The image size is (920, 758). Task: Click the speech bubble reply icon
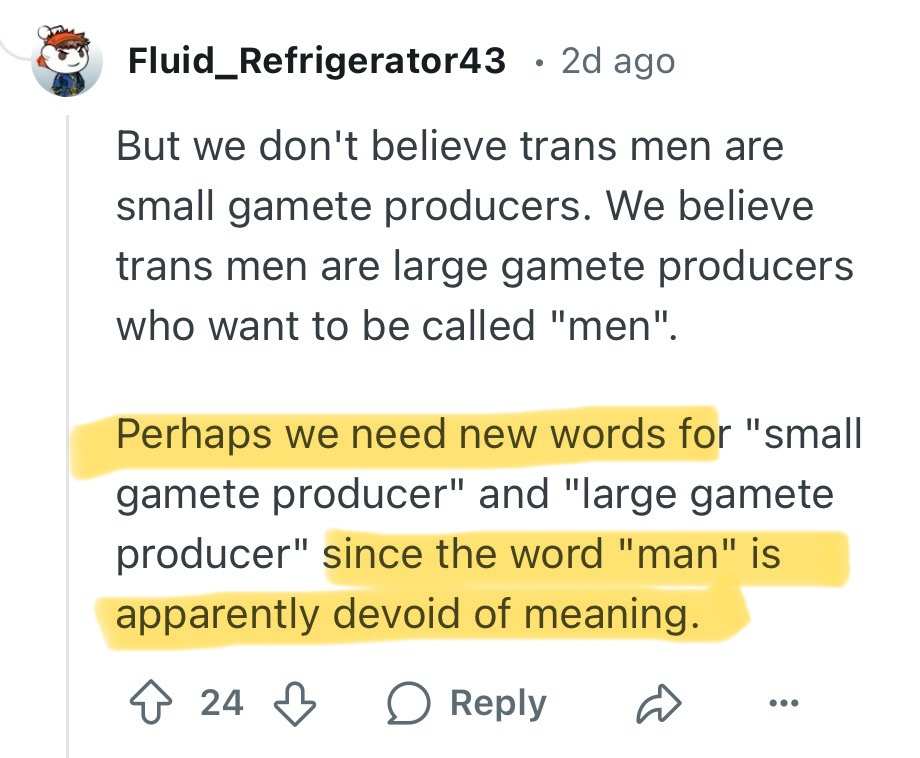409,703
